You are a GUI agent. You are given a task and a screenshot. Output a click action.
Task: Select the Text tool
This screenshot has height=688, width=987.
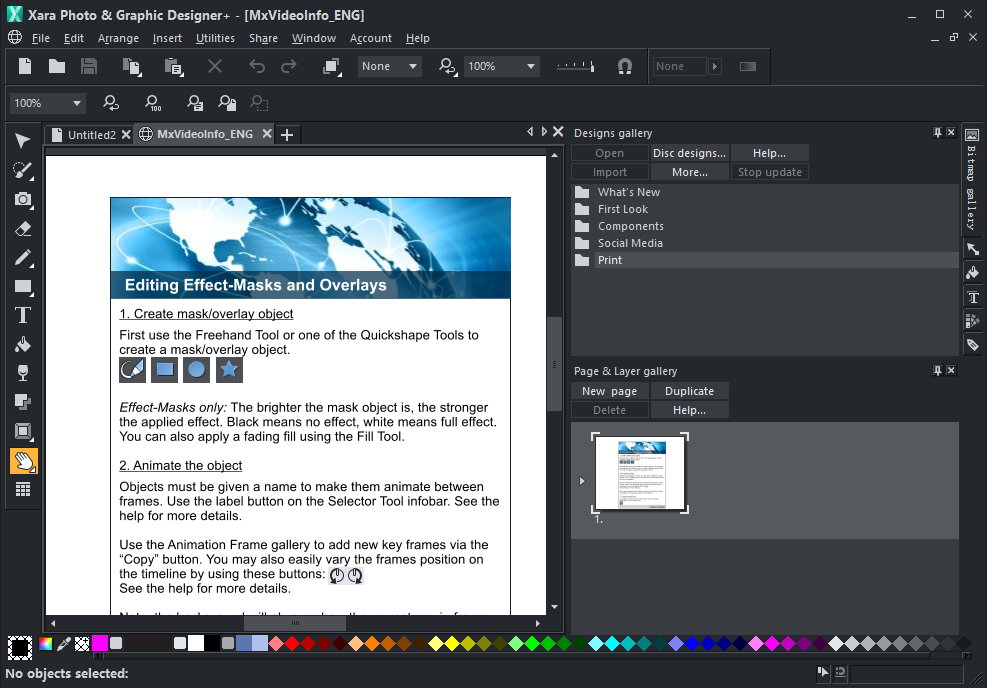[22, 316]
